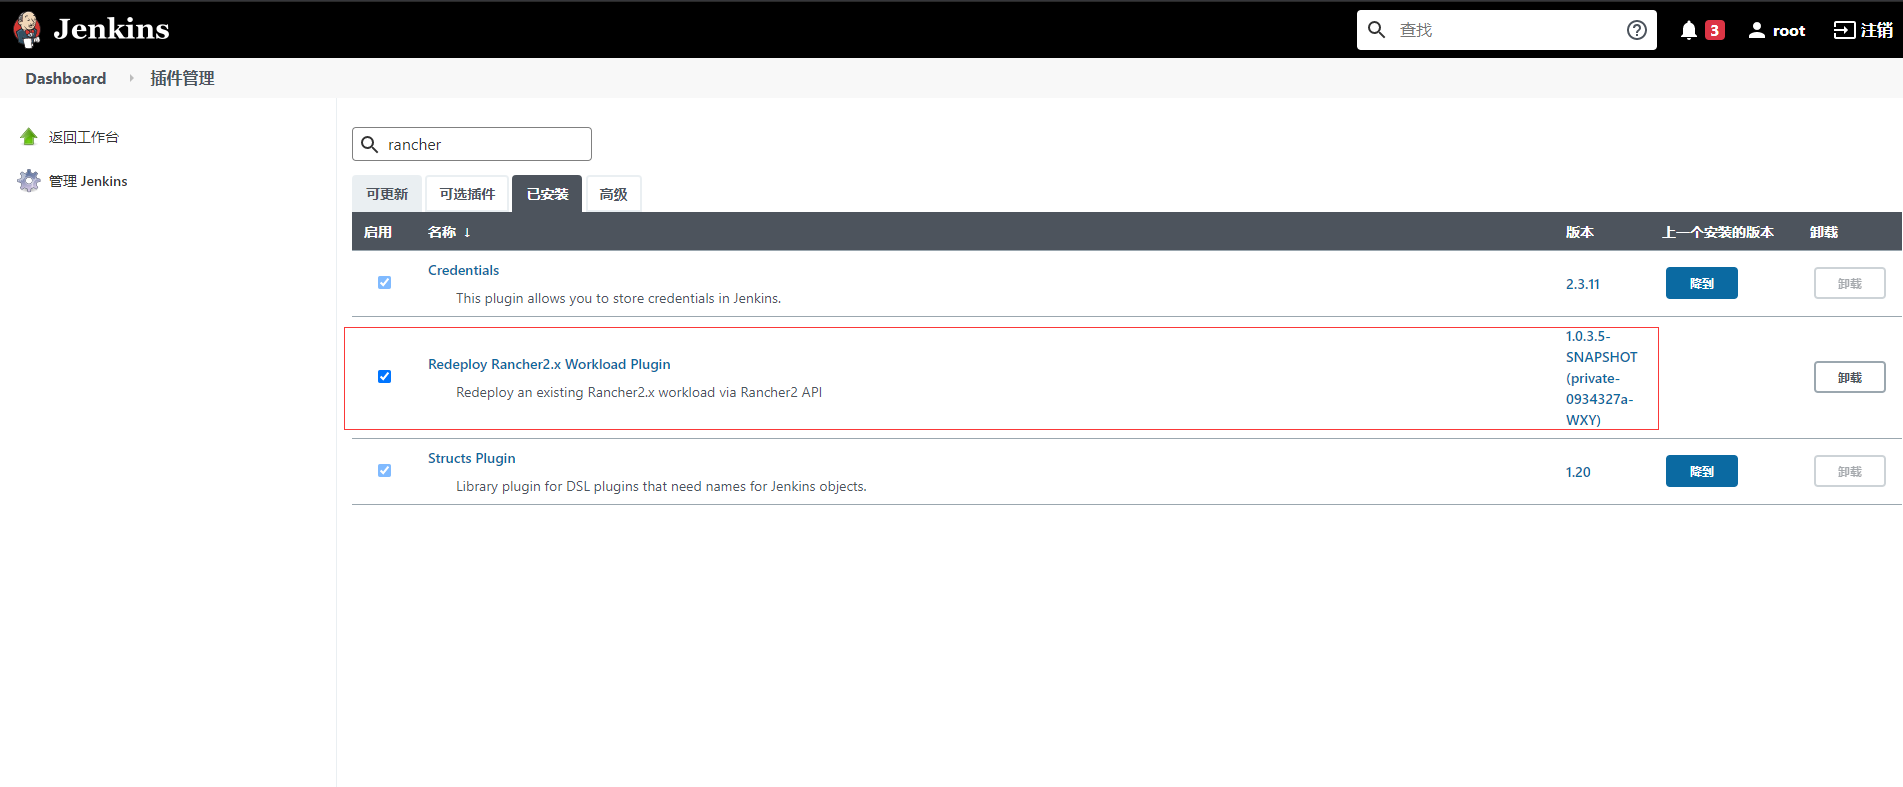Open Redeploy Rancher2.x Workload Plugin link
The image size is (1903, 787).
pos(549,364)
